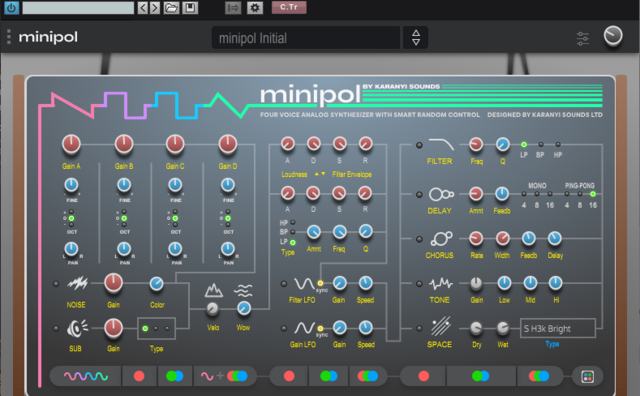The width and height of the screenshot is (640, 396).
Task: Click the Gain LFO sine icon
Action: pos(304,328)
